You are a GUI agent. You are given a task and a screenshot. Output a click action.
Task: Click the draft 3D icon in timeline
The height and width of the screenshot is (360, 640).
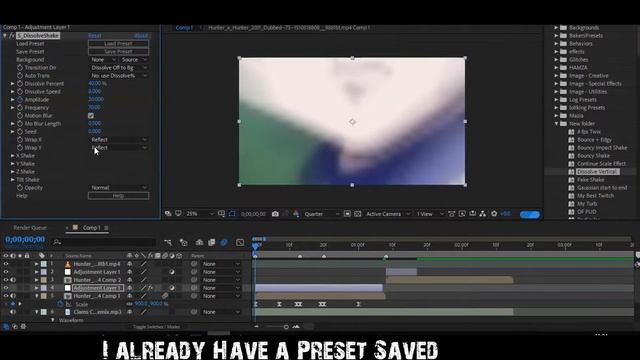point(183,242)
